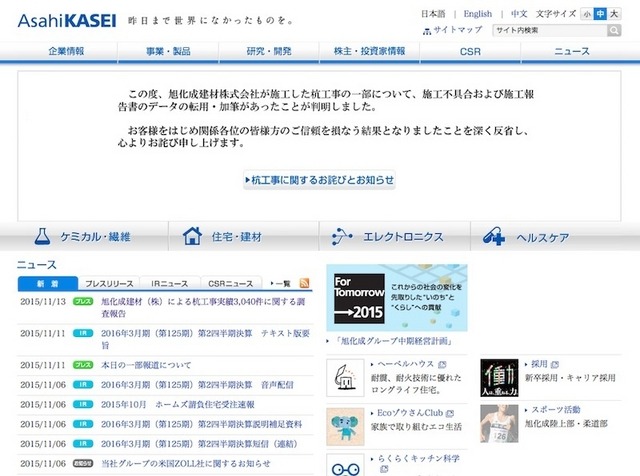Image resolution: width=640 pixels, height=476 pixels.
Task: Click the pill icon for ヘルスケア
Action: coord(493,236)
